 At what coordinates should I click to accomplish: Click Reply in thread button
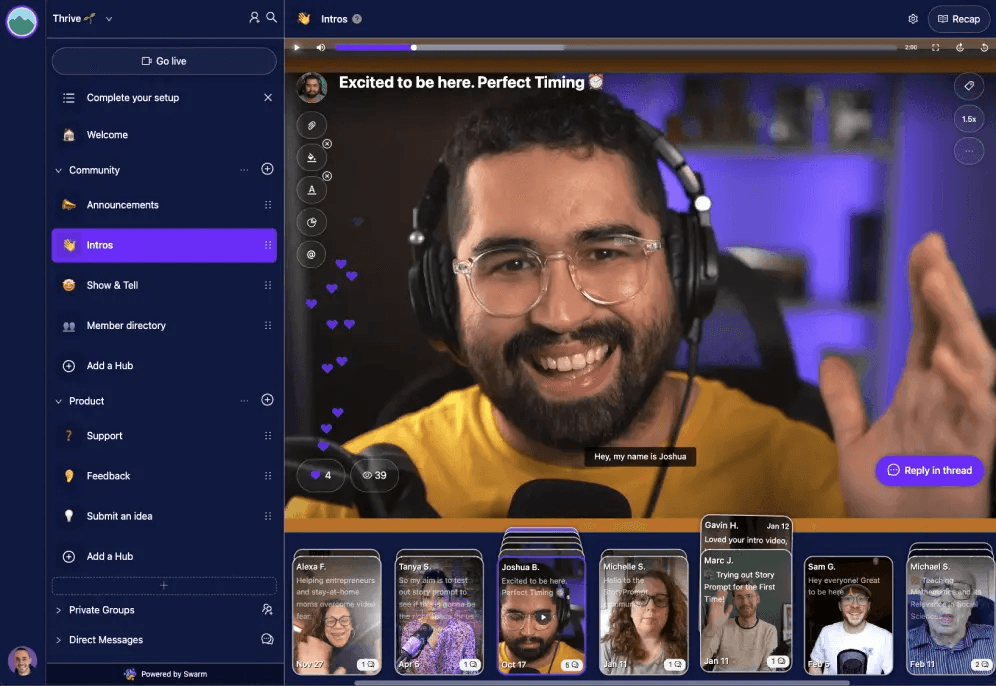click(930, 471)
